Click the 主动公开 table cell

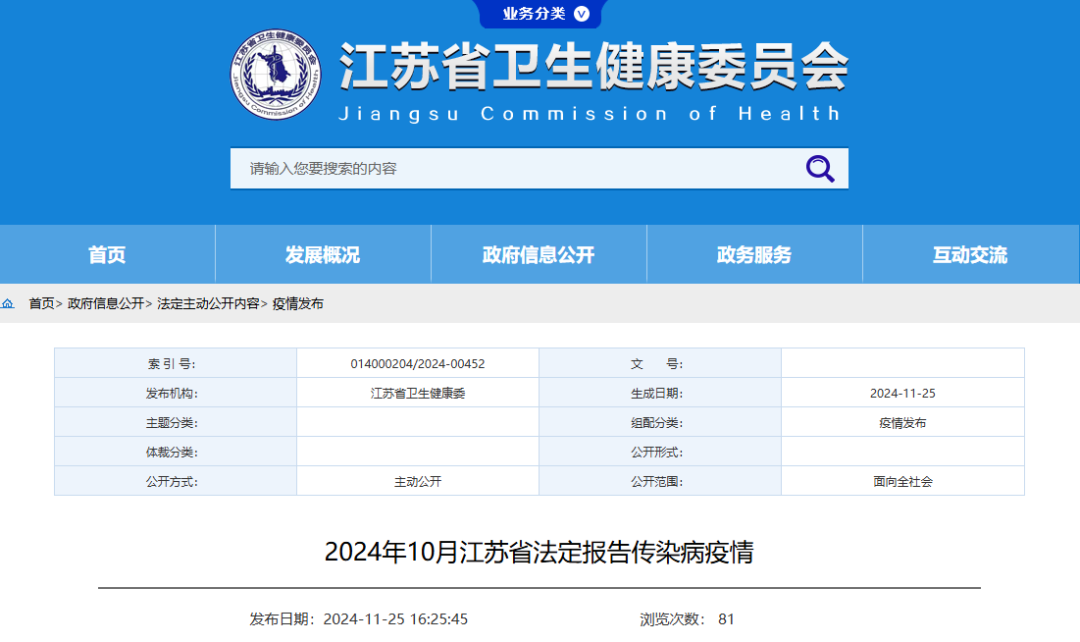coord(417,482)
